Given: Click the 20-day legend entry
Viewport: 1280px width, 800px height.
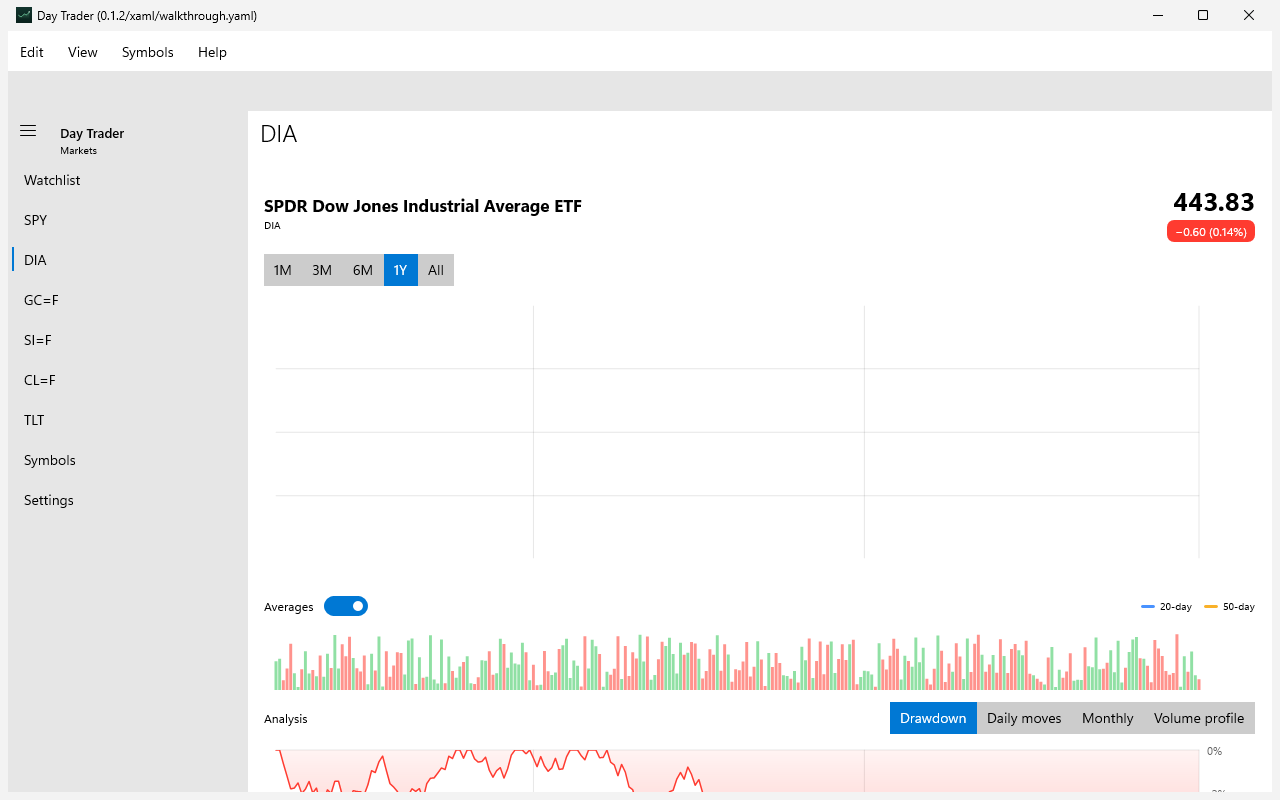Looking at the screenshot, I should pos(1167,607).
